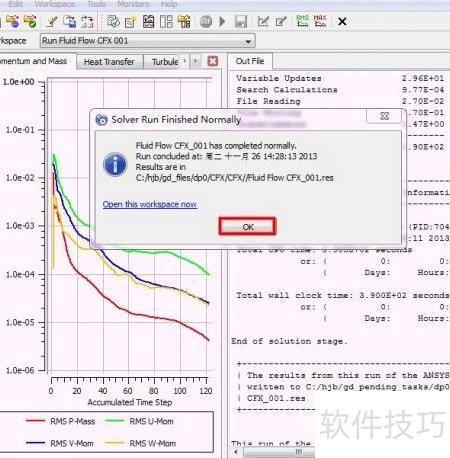This screenshot has width=450, height=458.
Task: Click the folder with grid icon
Action: point(184,22)
